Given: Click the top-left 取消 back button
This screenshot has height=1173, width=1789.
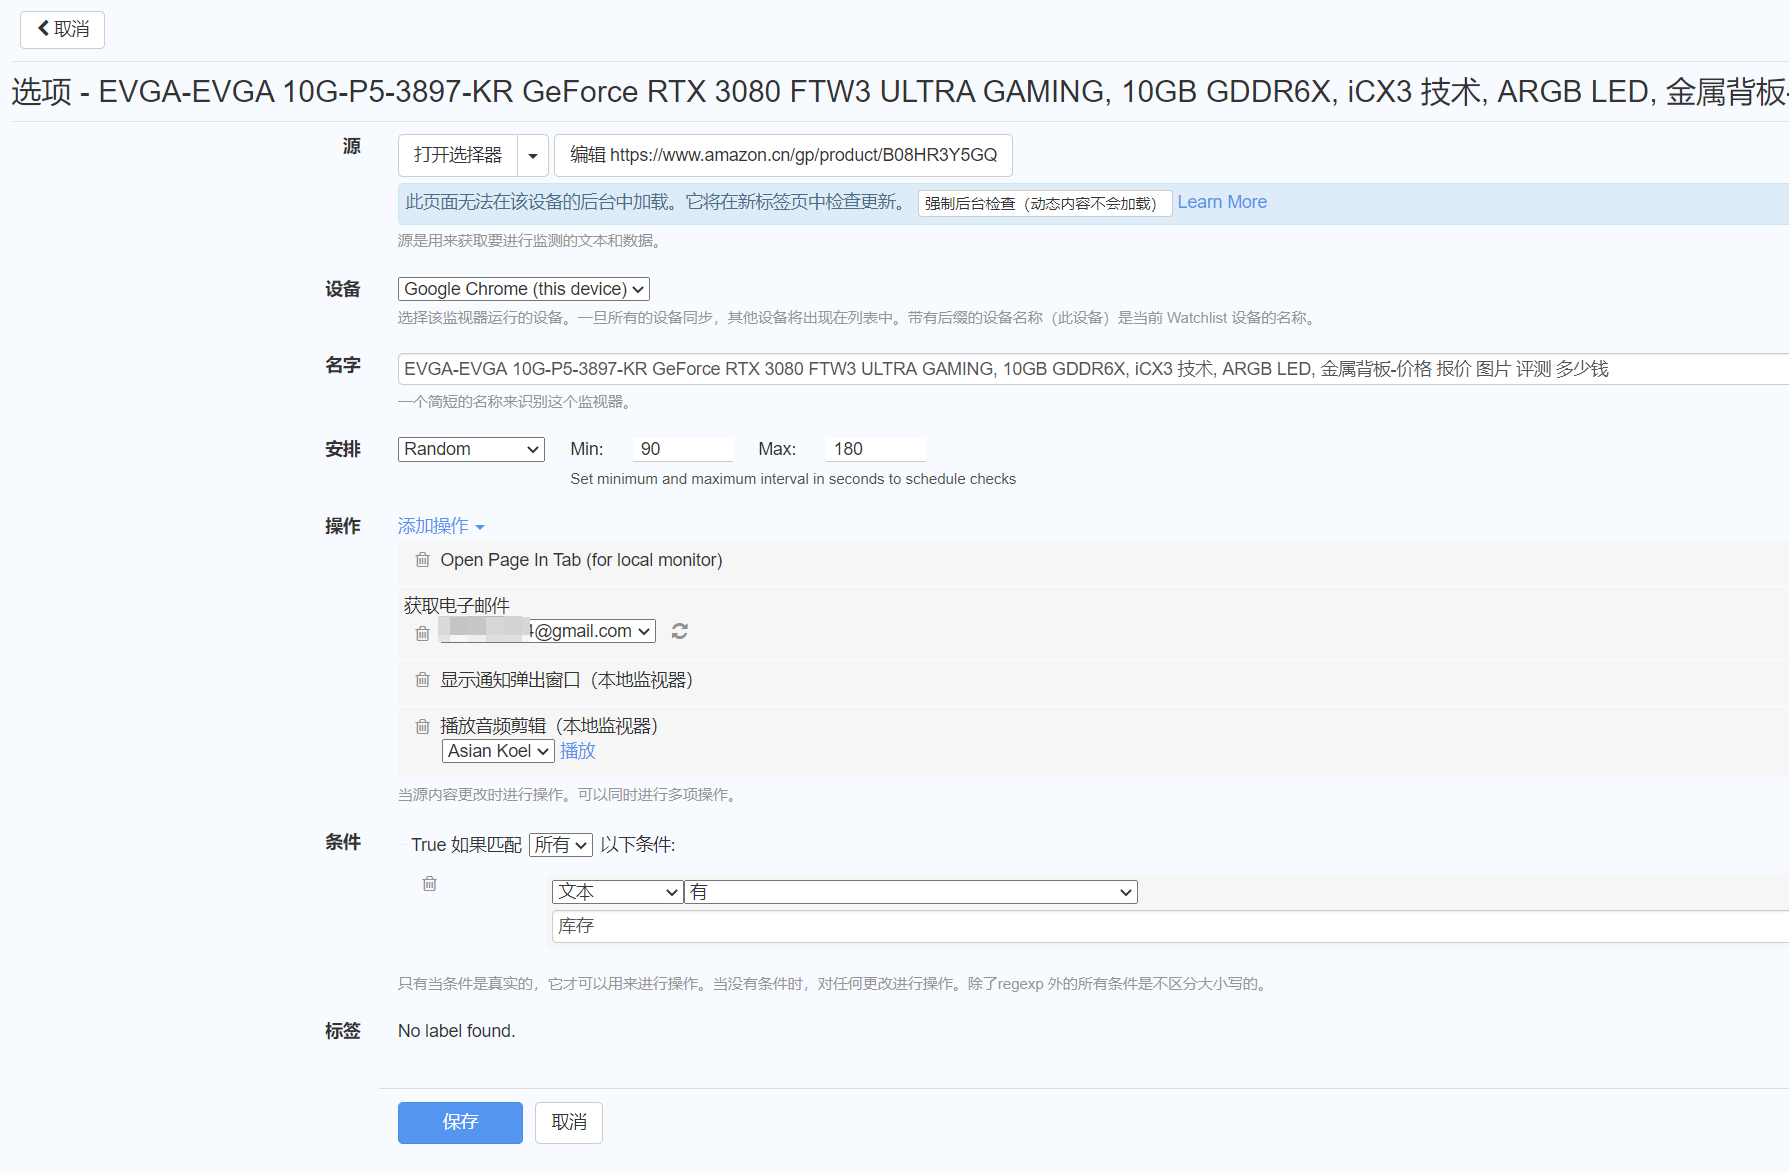Looking at the screenshot, I should [62, 29].
